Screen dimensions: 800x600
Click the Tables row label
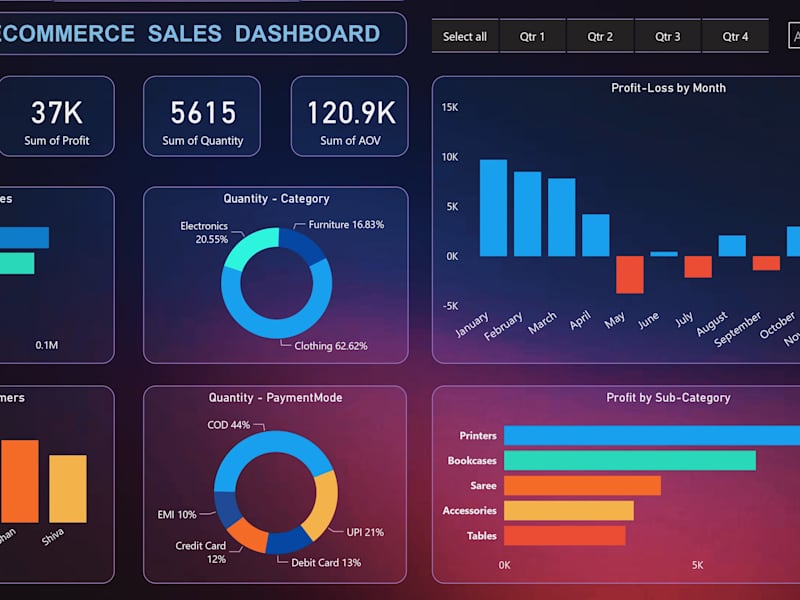[x=482, y=536]
